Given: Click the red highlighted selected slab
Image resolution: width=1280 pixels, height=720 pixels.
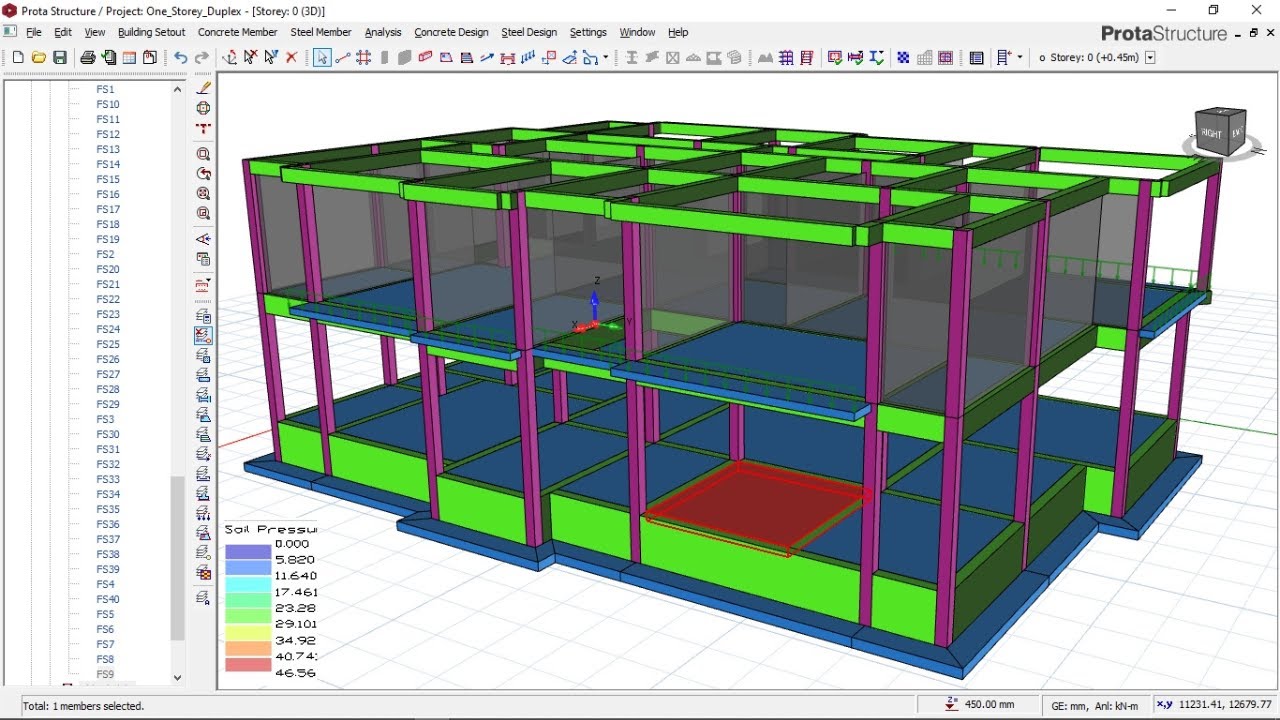Looking at the screenshot, I should coord(757,507).
